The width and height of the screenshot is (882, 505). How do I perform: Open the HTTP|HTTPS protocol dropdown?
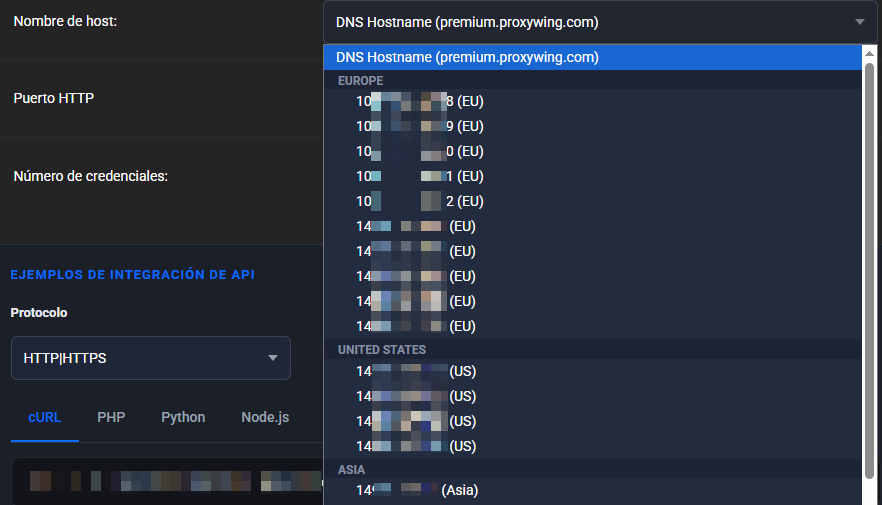tap(151, 358)
